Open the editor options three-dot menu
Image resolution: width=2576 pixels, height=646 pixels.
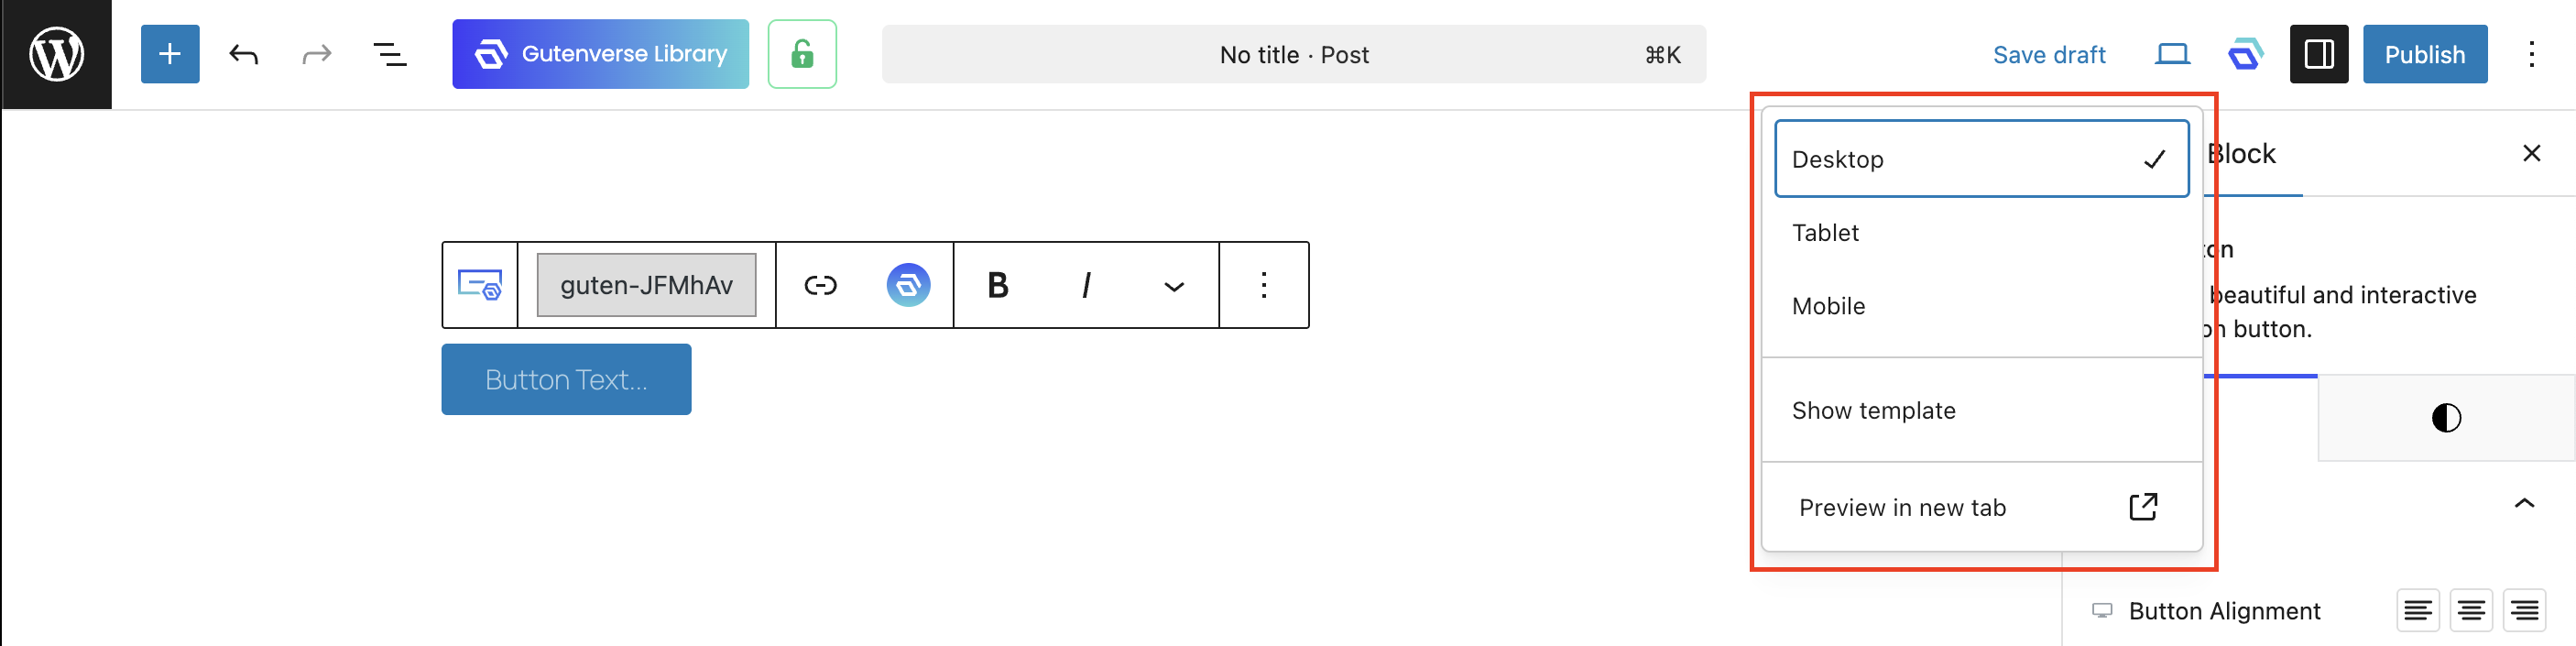coord(2533,54)
